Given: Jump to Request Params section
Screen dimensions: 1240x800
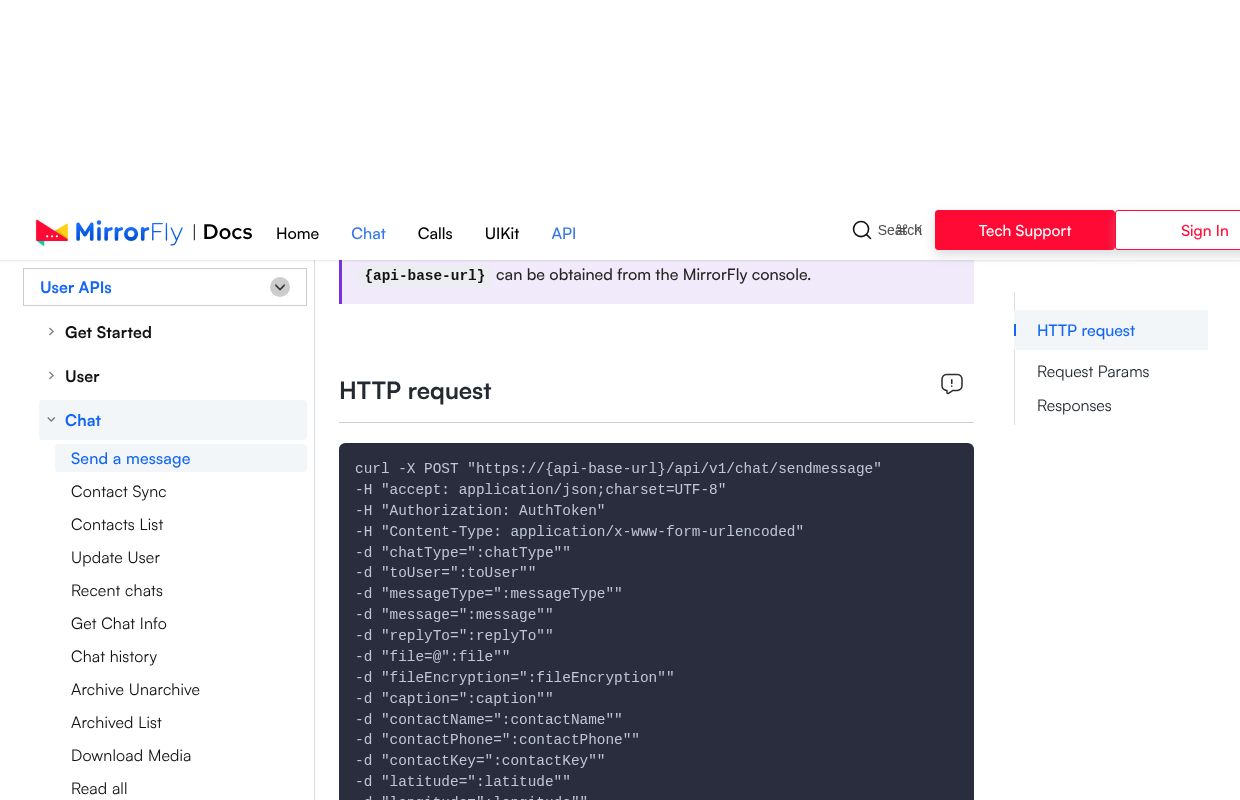Looking at the screenshot, I should [1093, 371].
